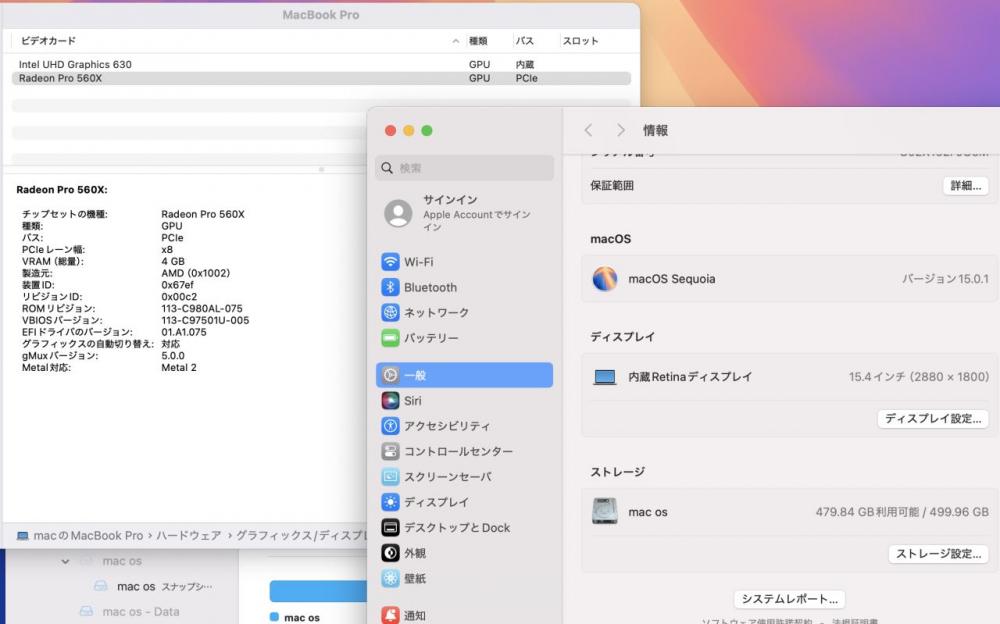1000x624 pixels.
Task: Click the search magnifier icon
Action: 386,168
